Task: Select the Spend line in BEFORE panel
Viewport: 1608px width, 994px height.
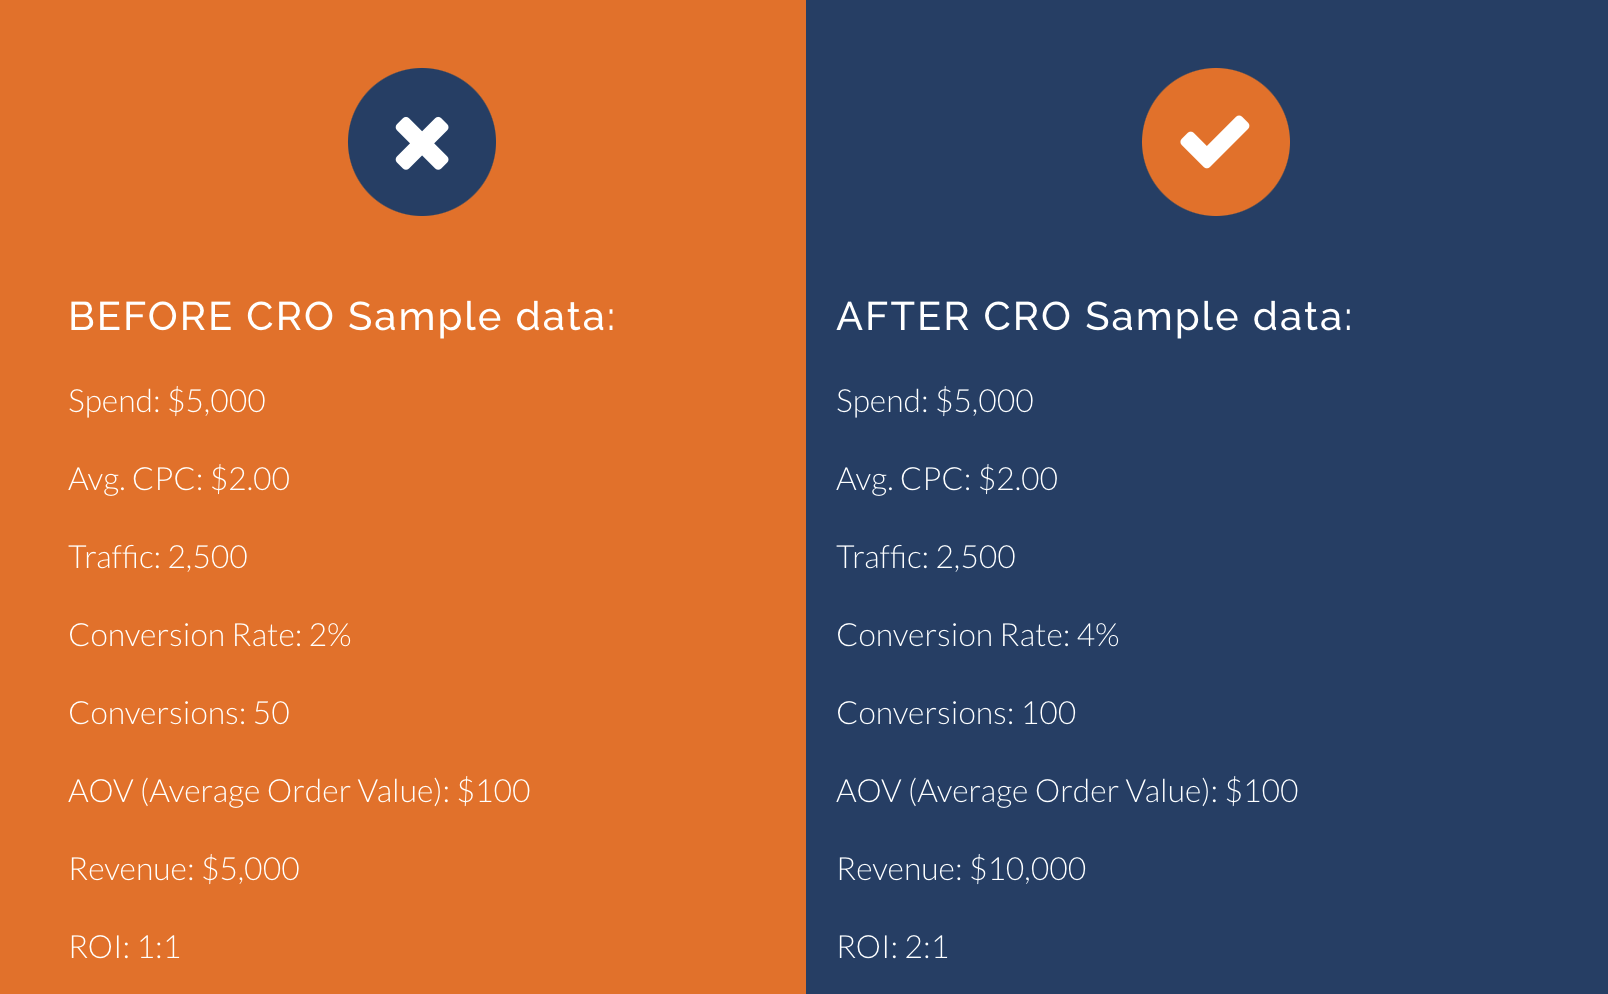Action: click(167, 401)
